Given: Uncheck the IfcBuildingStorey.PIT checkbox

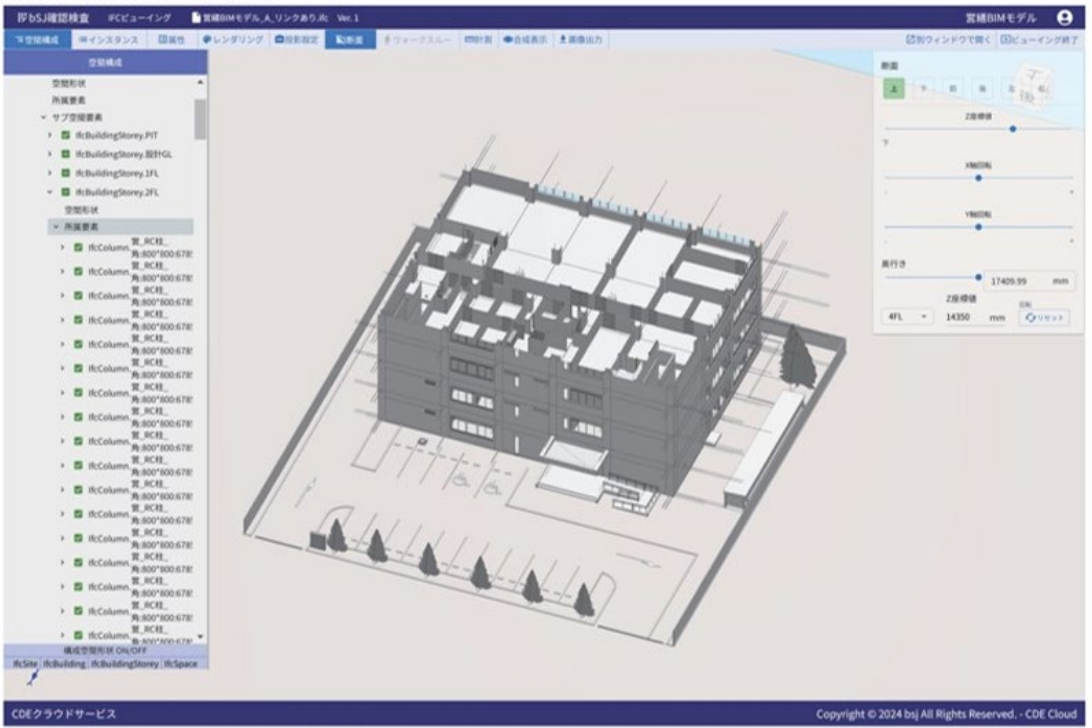Looking at the screenshot, I should [x=66, y=134].
